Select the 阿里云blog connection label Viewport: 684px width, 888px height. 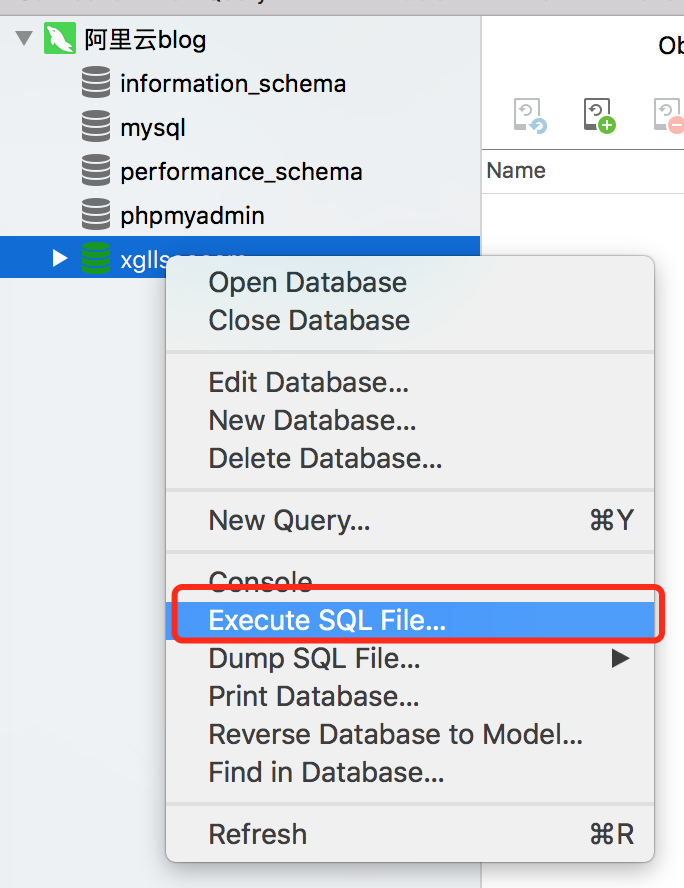145,40
